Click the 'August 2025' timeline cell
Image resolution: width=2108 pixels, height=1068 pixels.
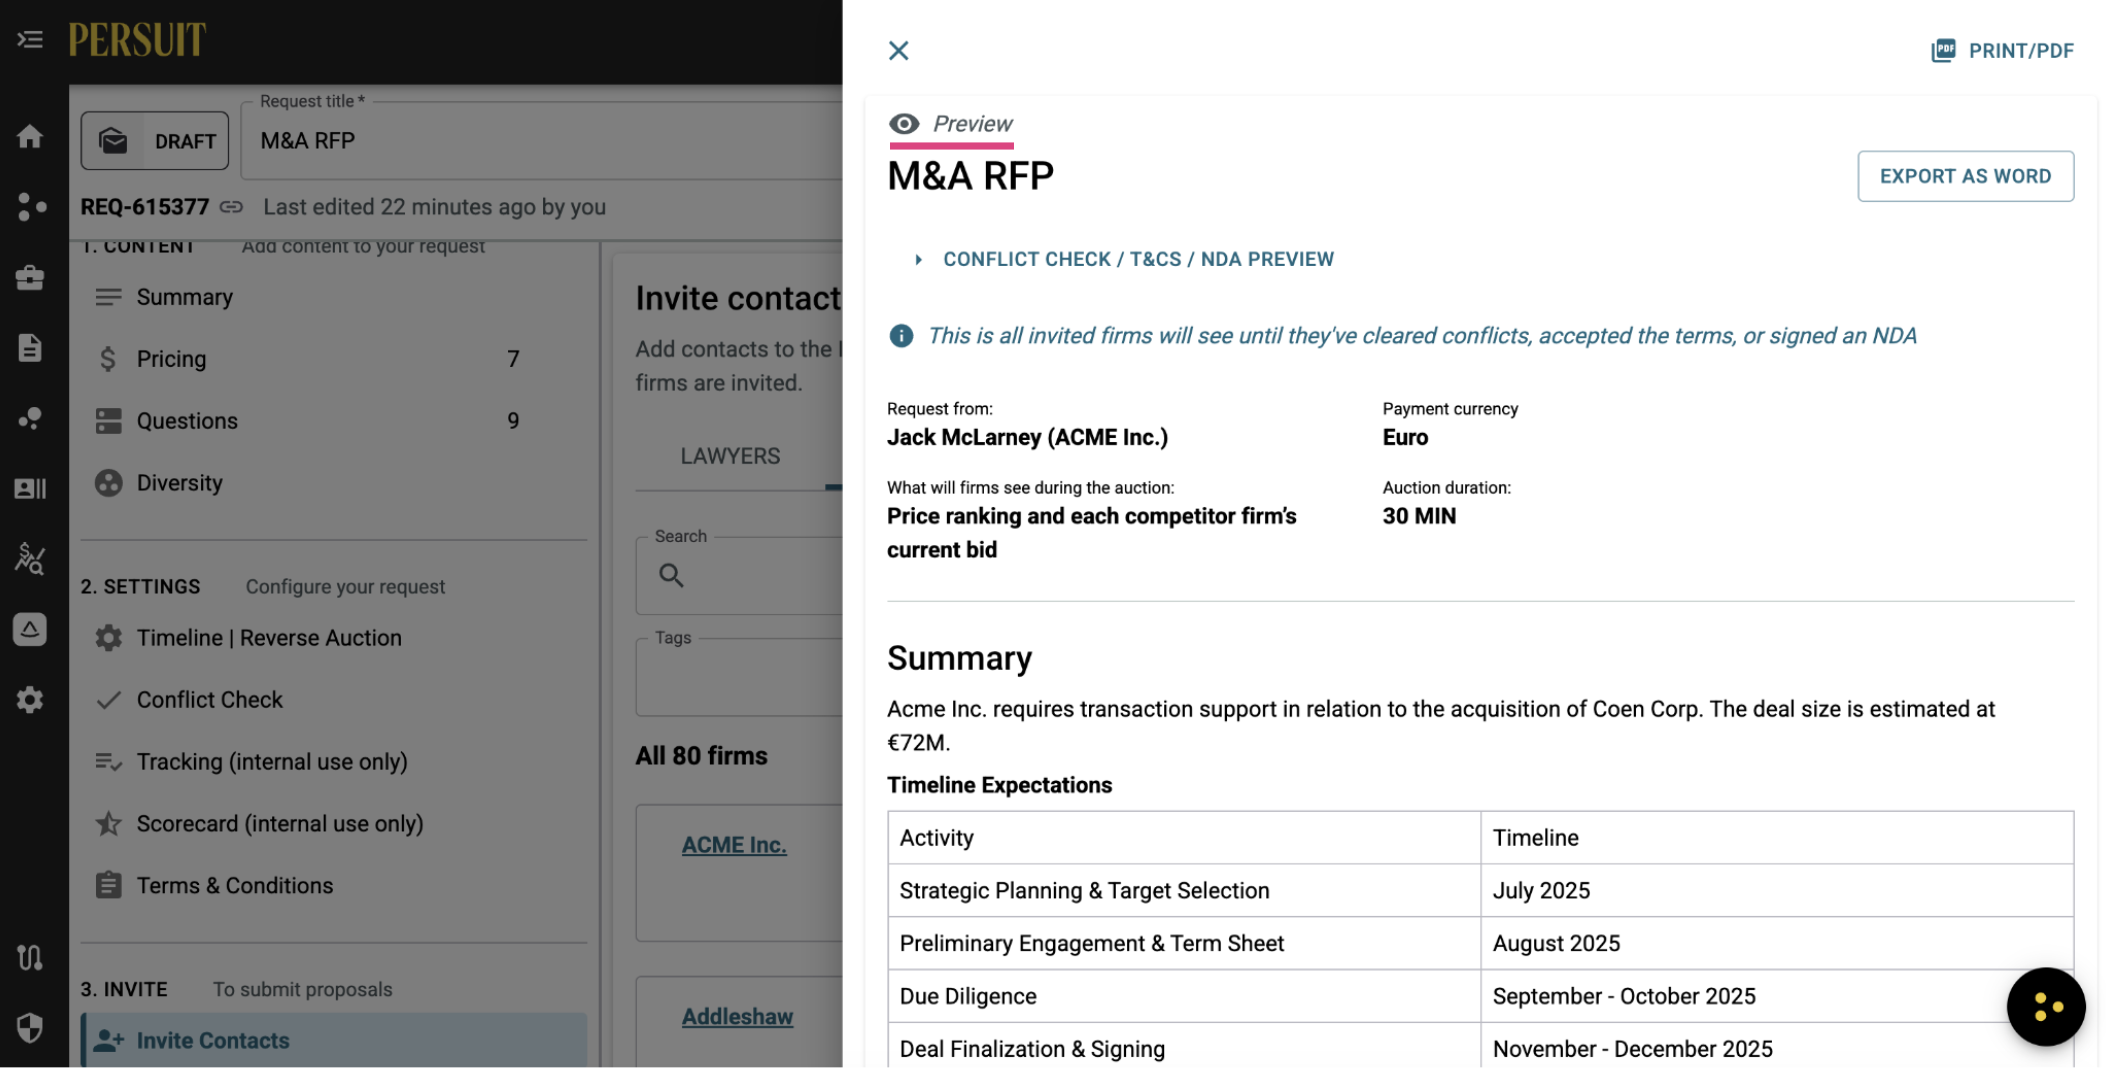tap(1777, 943)
